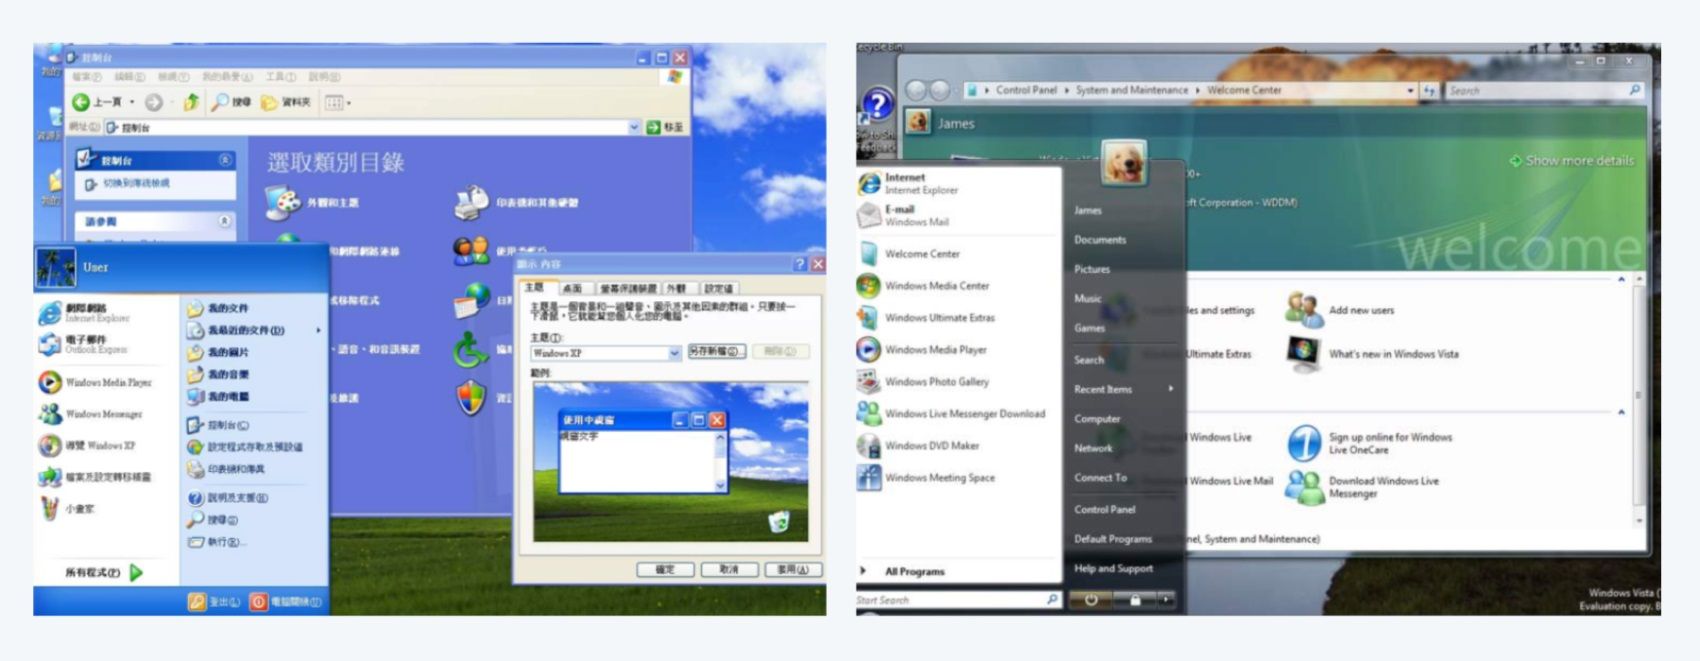The image size is (1700, 661).
Task: Expand 我最近的文件 submenu arrow
Action: click(318, 330)
